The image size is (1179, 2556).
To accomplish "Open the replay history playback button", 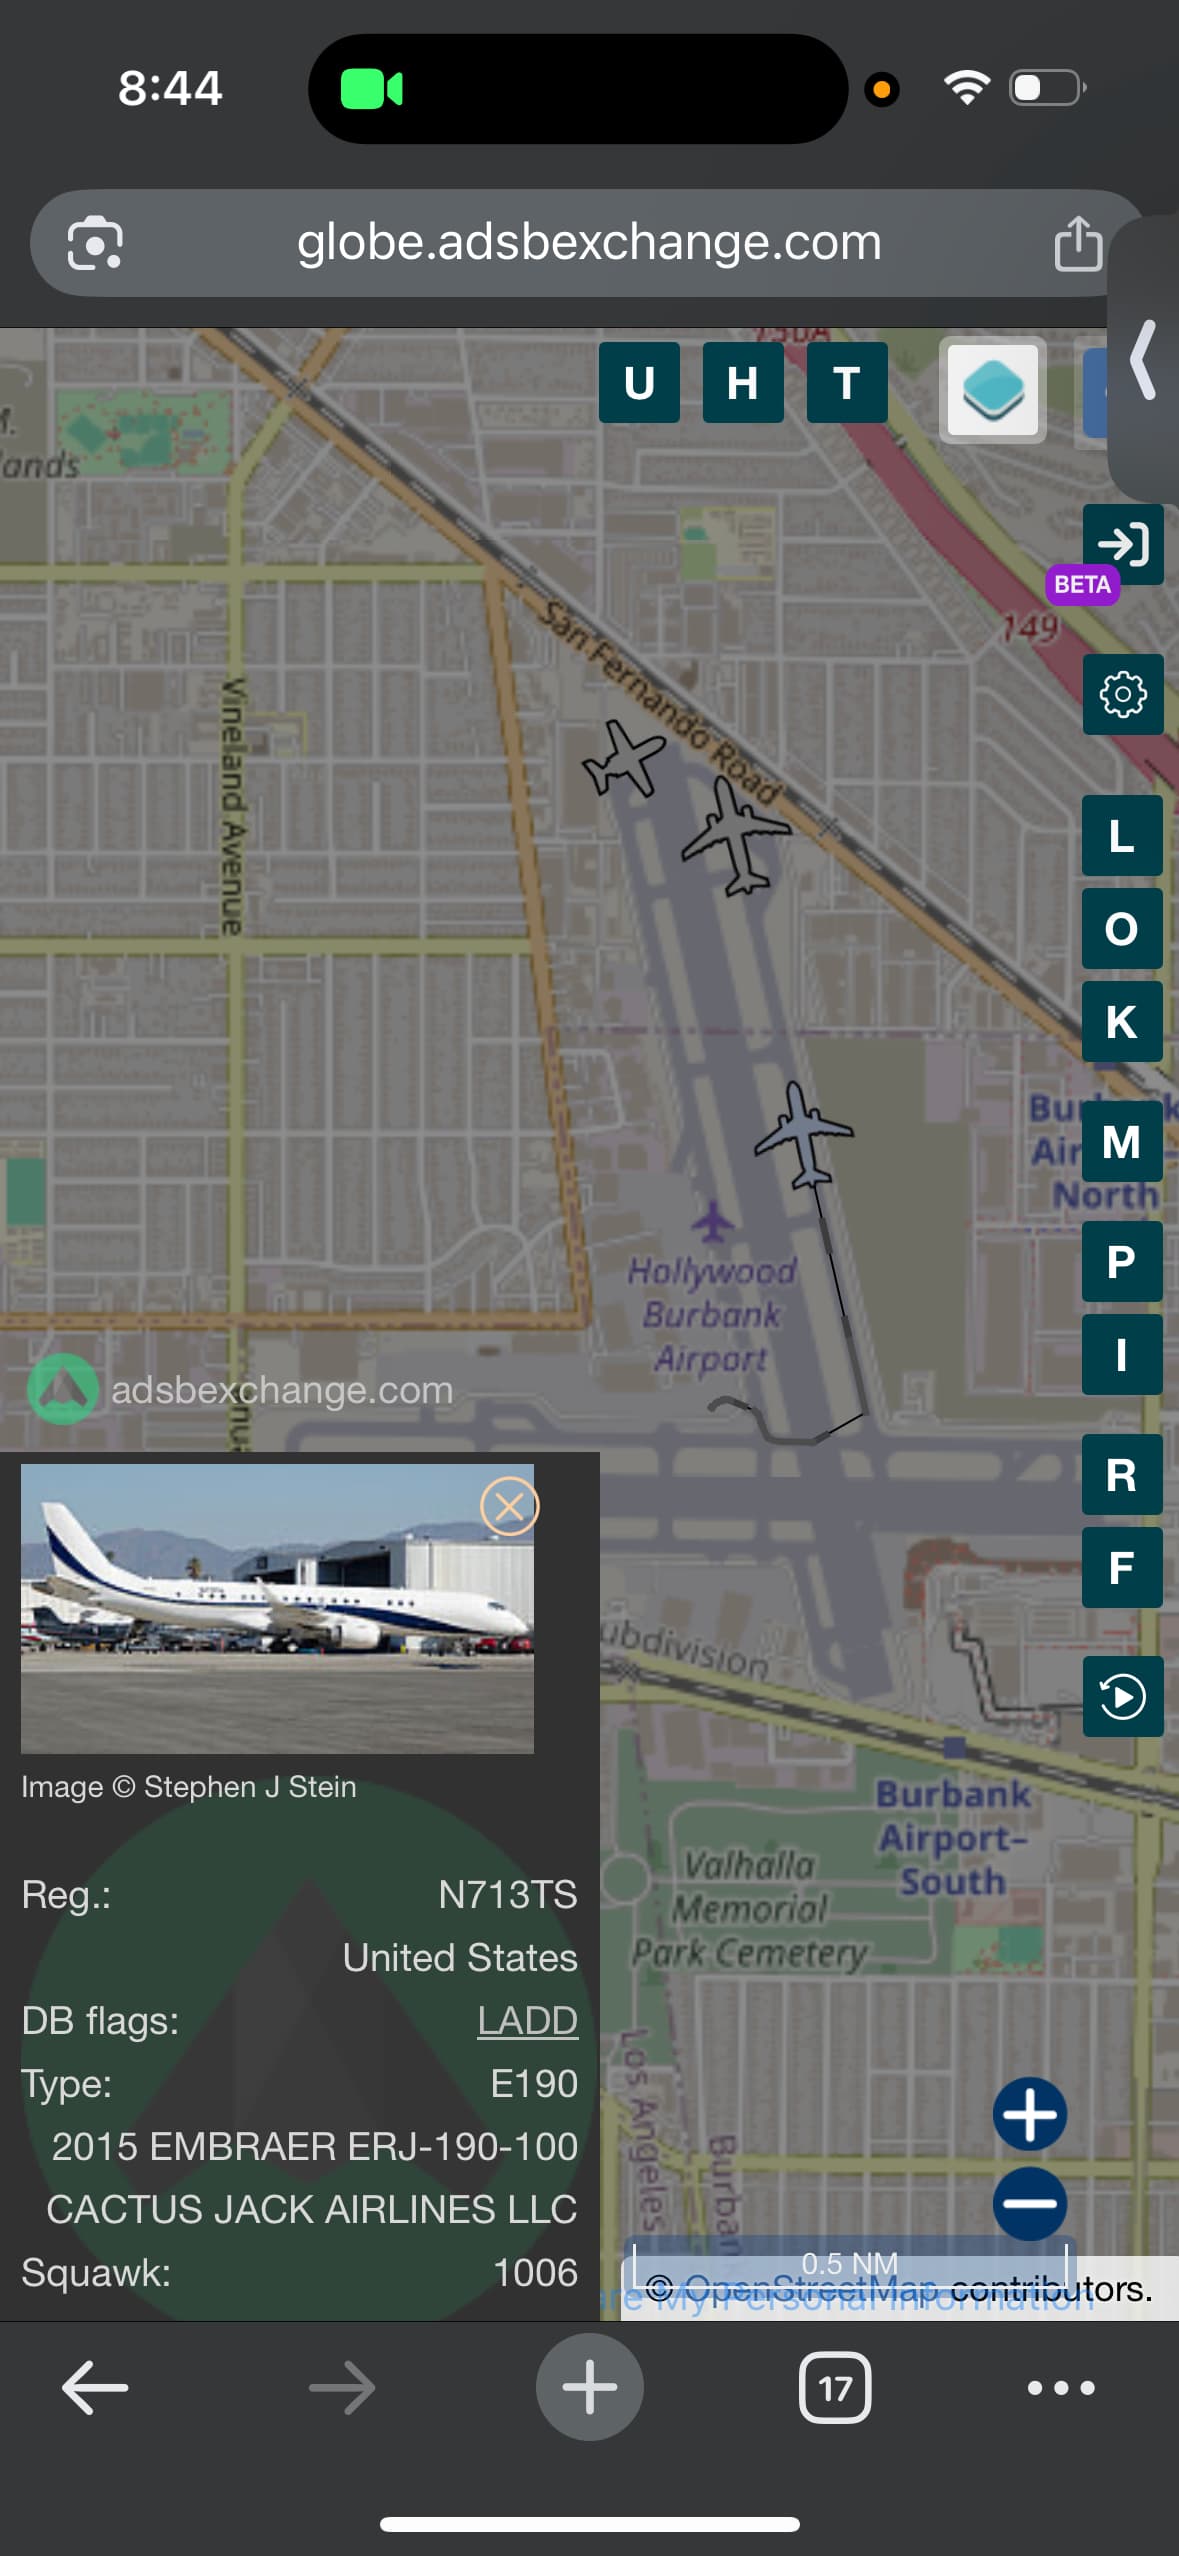I will 1122,1696.
